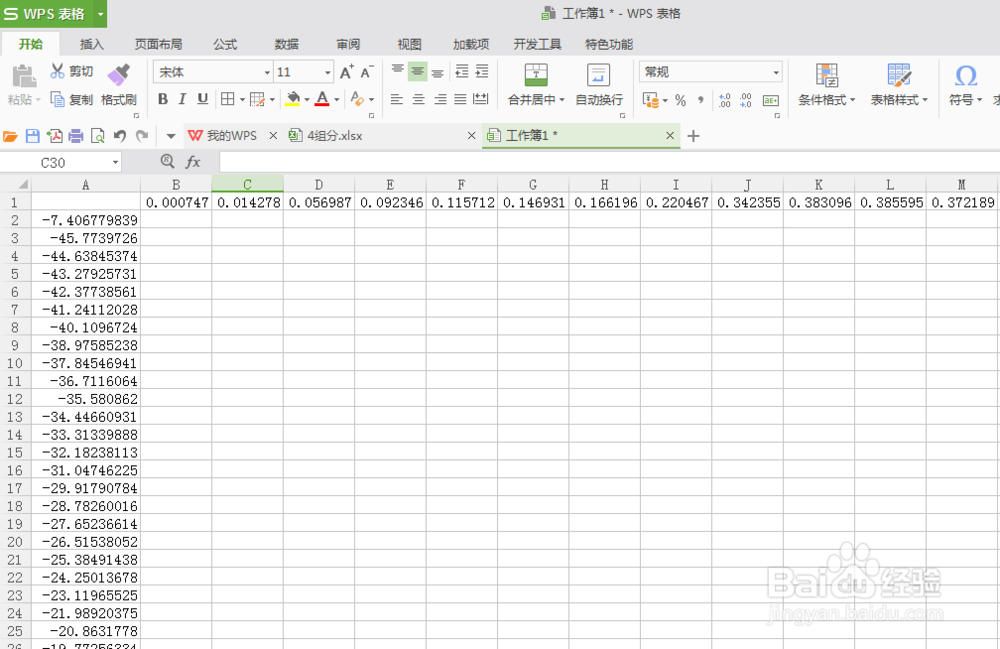1000x649 pixels.
Task: Align text to vertical middle
Action: tap(418, 71)
